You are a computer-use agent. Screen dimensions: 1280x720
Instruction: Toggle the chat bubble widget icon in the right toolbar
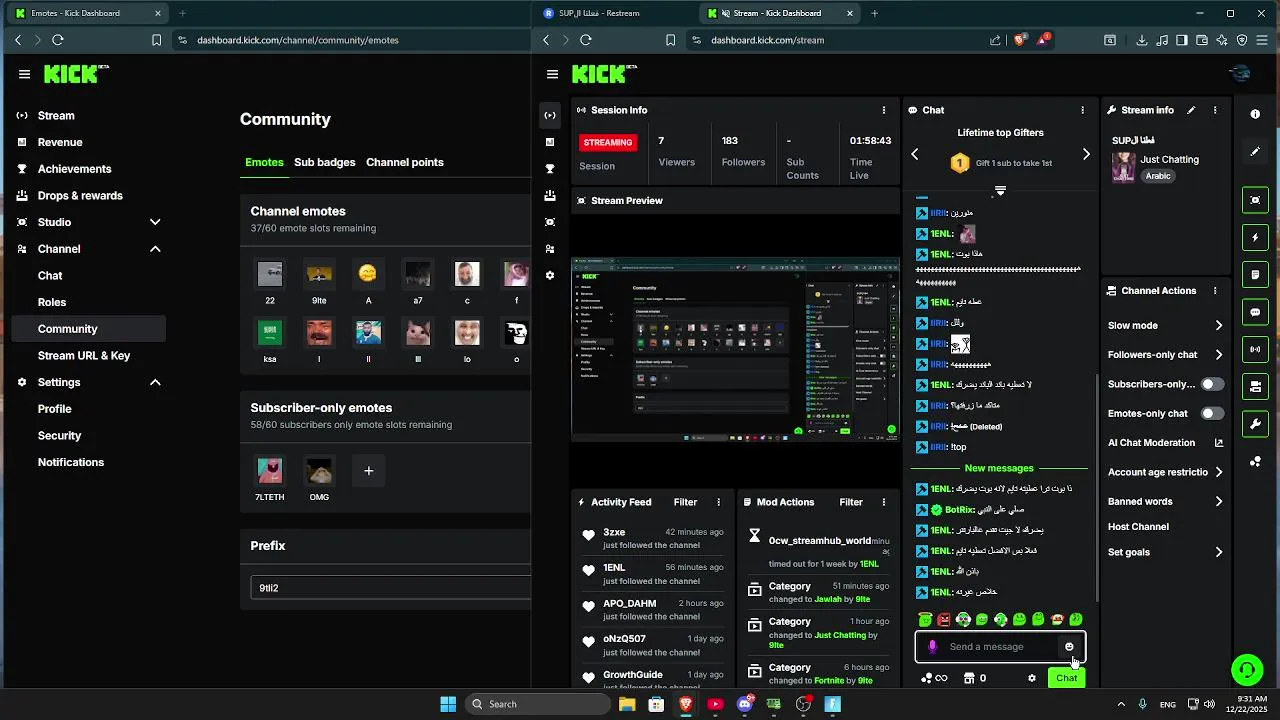click(x=1255, y=312)
